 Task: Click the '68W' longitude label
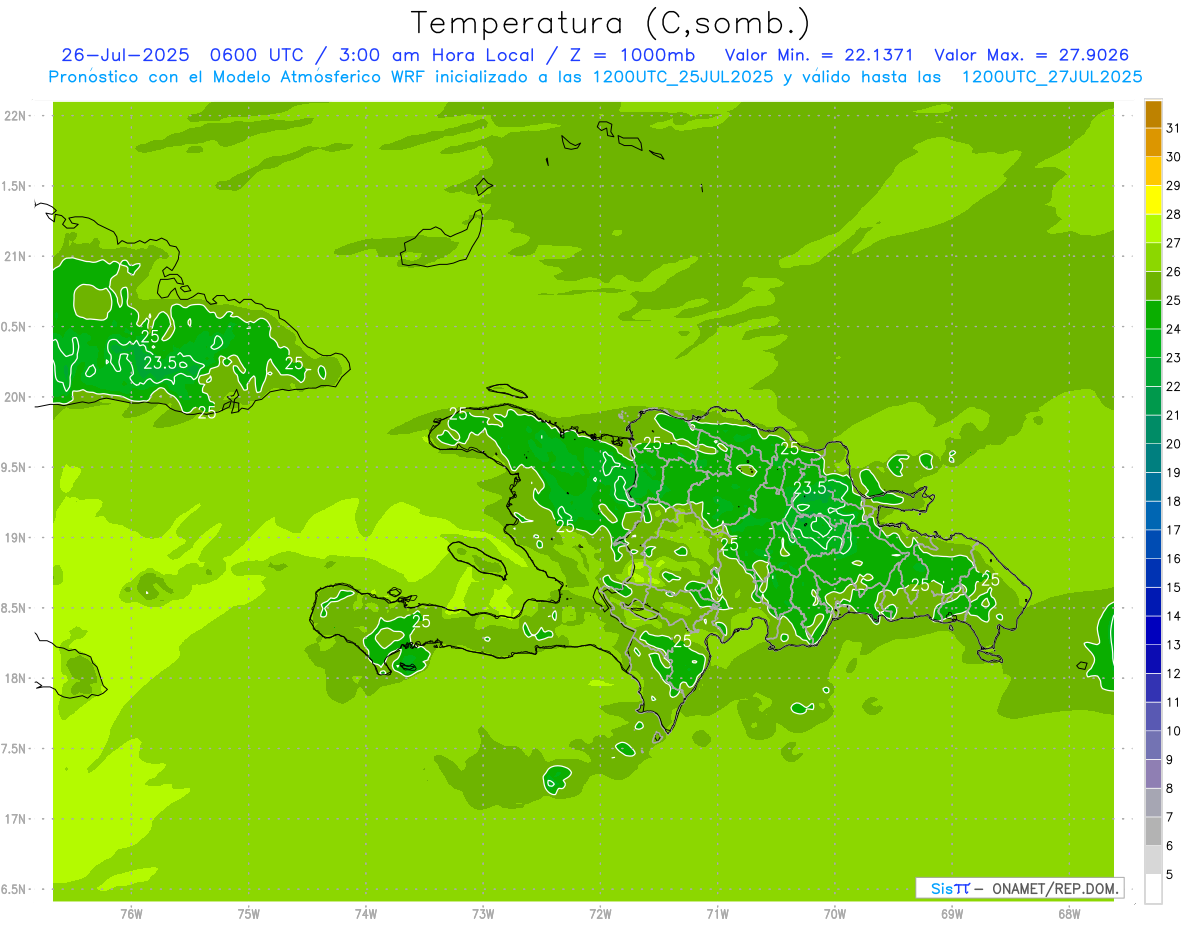tap(1069, 914)
